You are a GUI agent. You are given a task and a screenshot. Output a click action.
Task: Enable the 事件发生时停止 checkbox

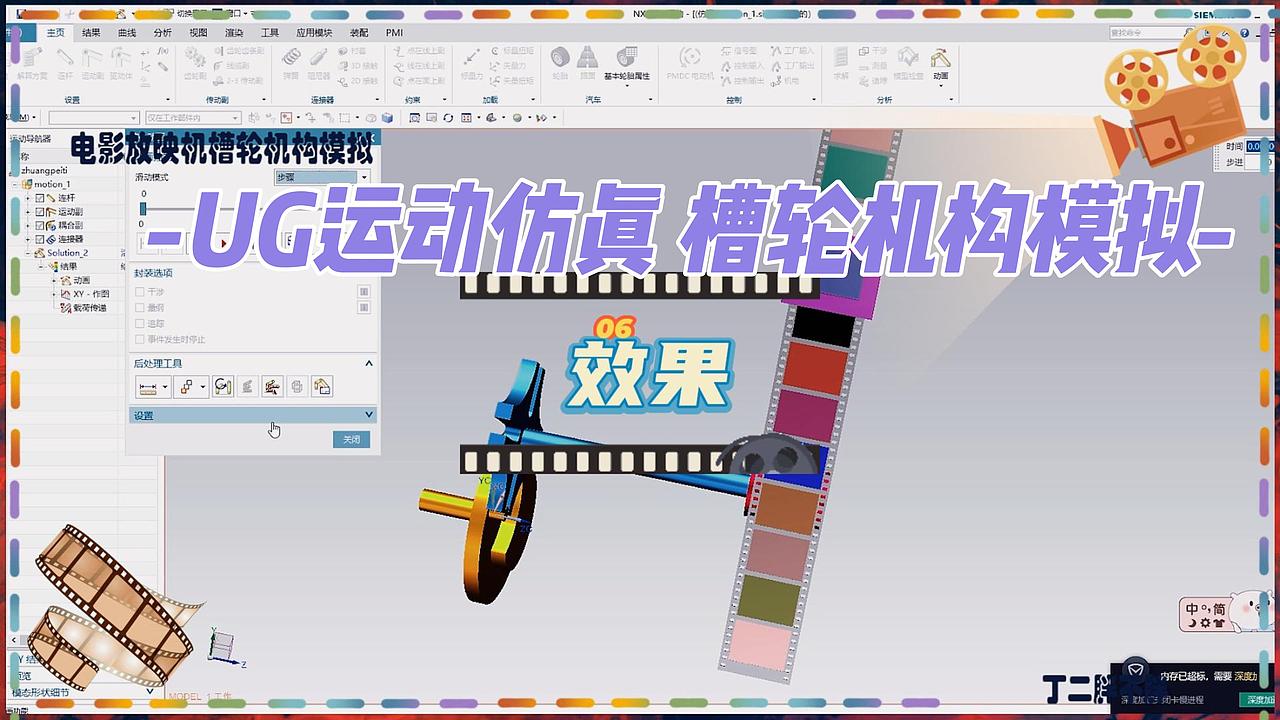pos(140,340)
